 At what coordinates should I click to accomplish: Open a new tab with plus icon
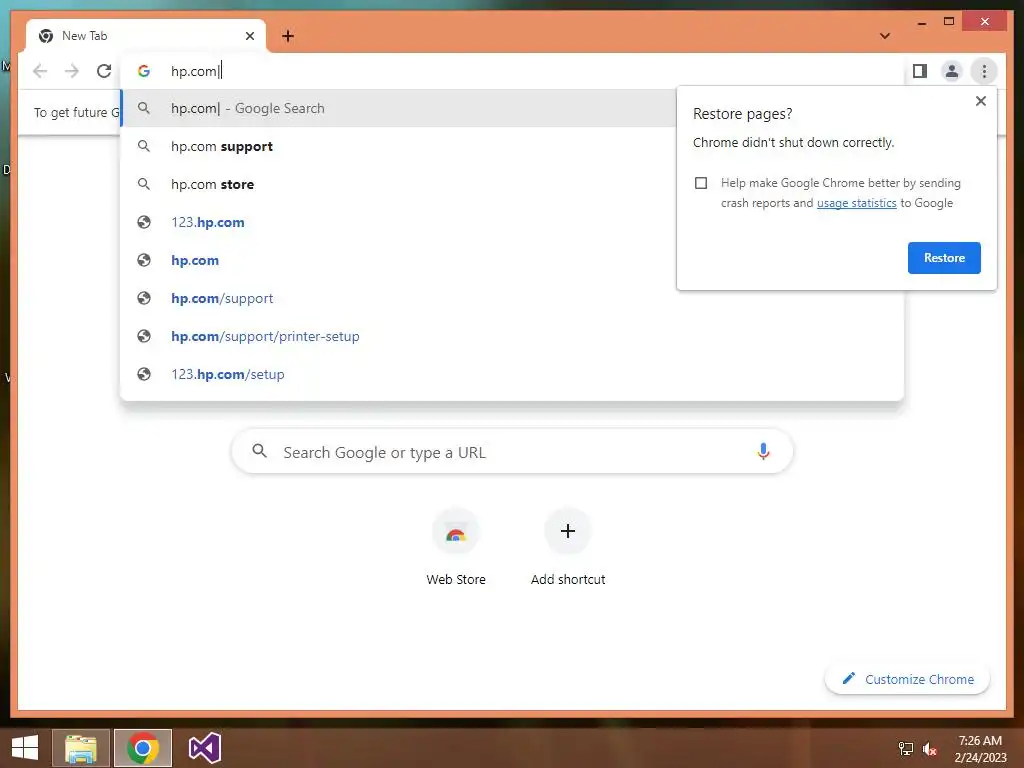click(288, 36)
